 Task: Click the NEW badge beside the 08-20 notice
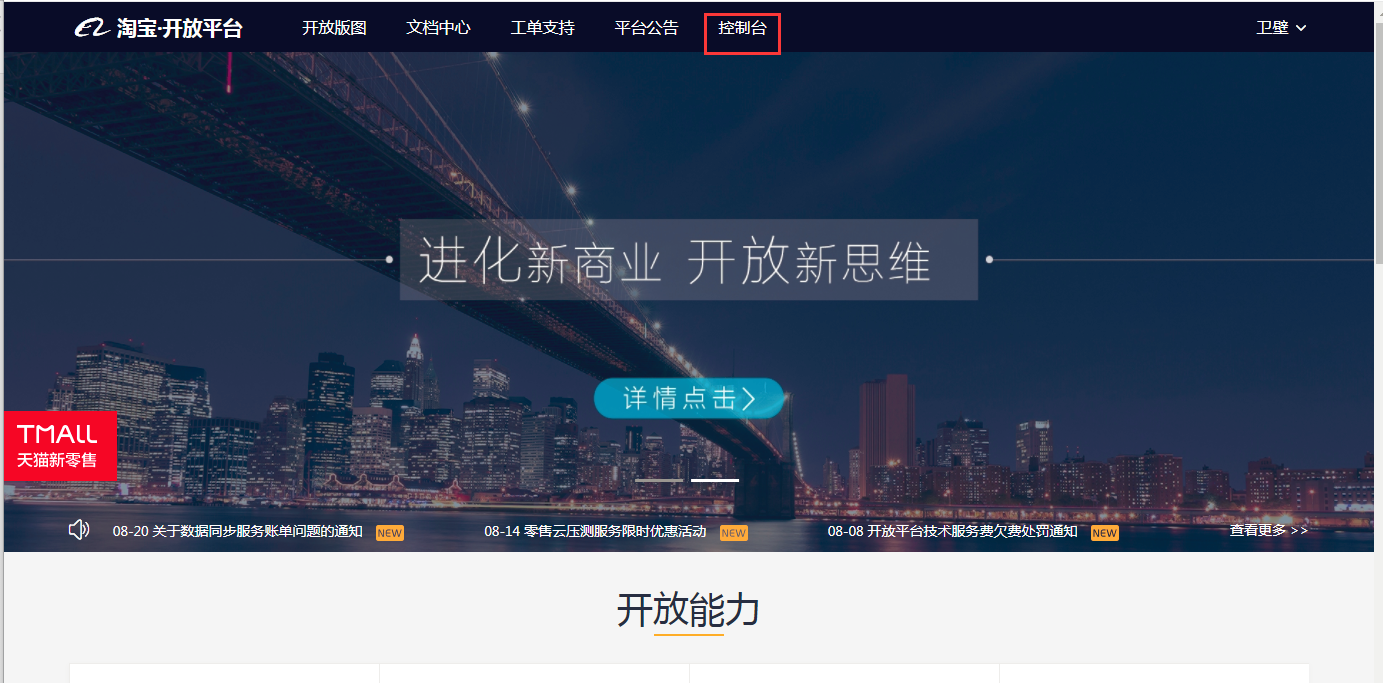coord(389,533)
